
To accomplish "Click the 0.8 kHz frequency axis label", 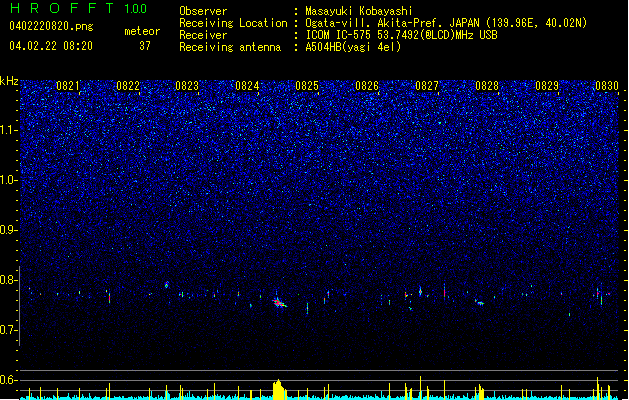I will [x=9, y=280].
